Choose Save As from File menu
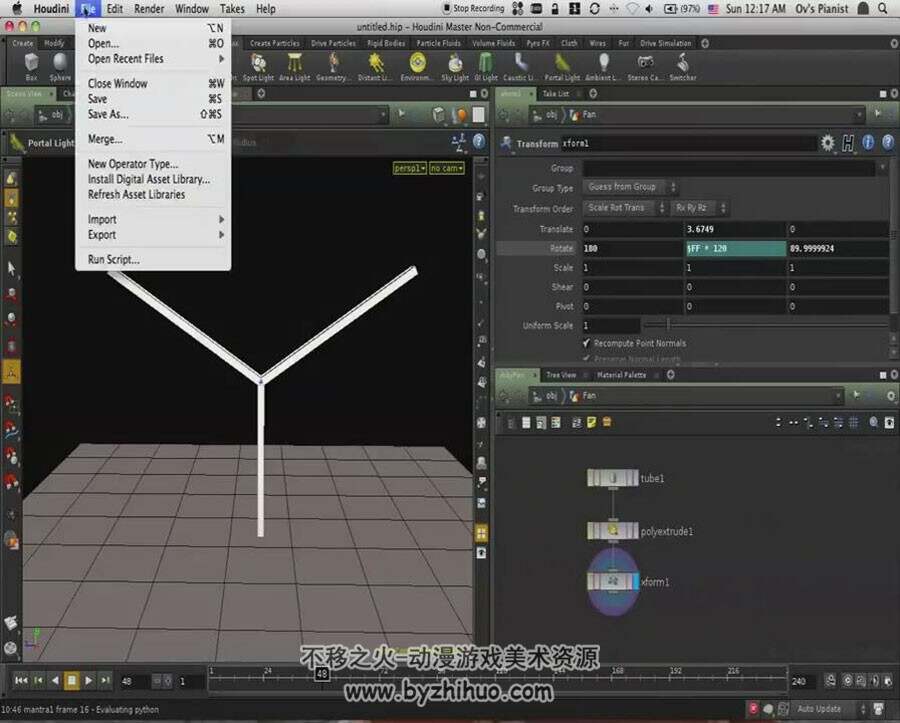This screenshot has width=900, height=723. pos(153,114)
